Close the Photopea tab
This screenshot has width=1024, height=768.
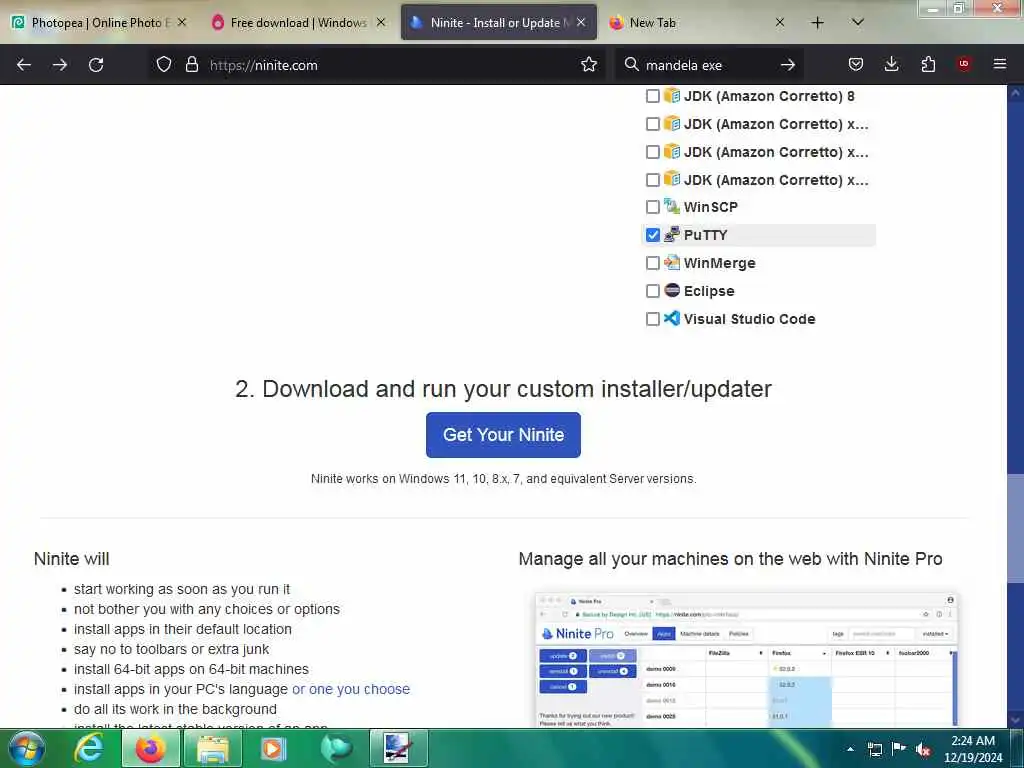point(182,22)
